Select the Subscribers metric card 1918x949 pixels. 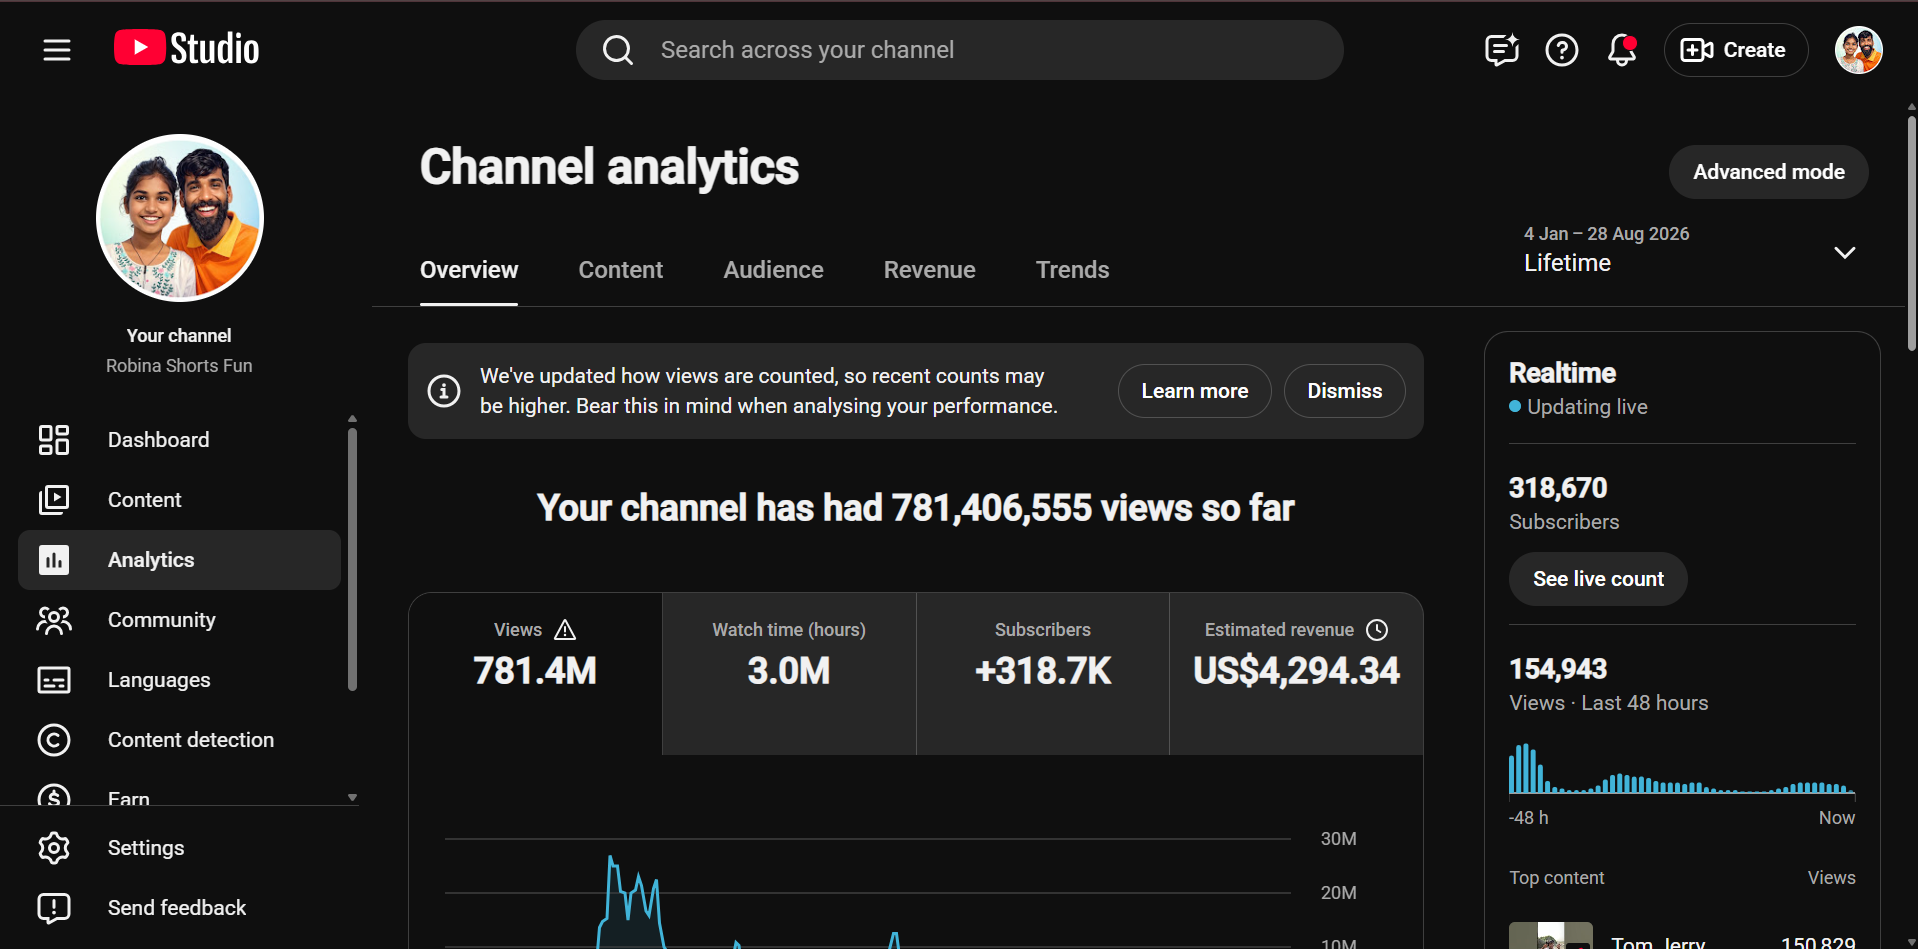point(1043,674)
